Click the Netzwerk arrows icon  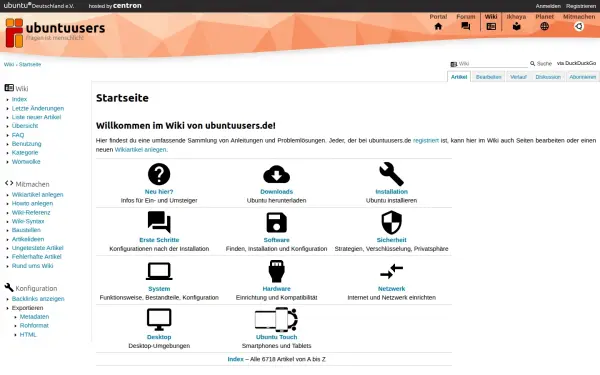391,271
